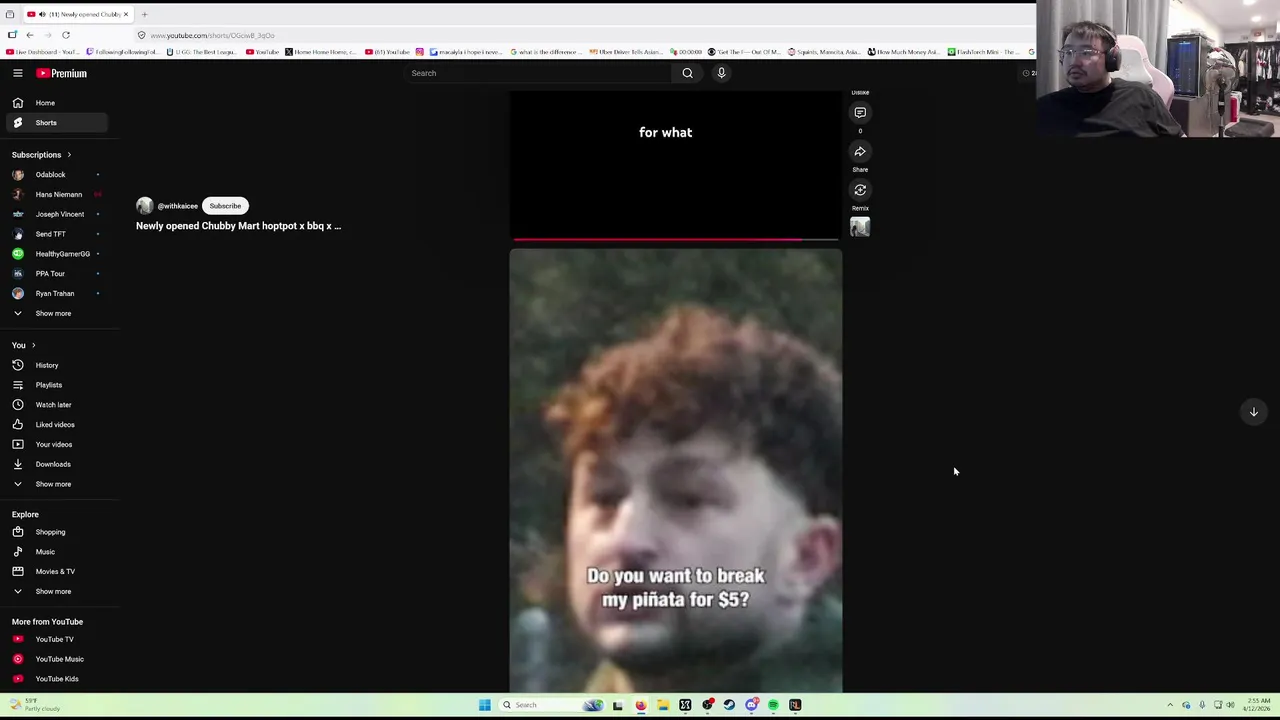Image resolution: width=1280 pixels, height=720 pixels.
Task: Expand the Subscriptions section arrow
Action: (x=69, y=155)
